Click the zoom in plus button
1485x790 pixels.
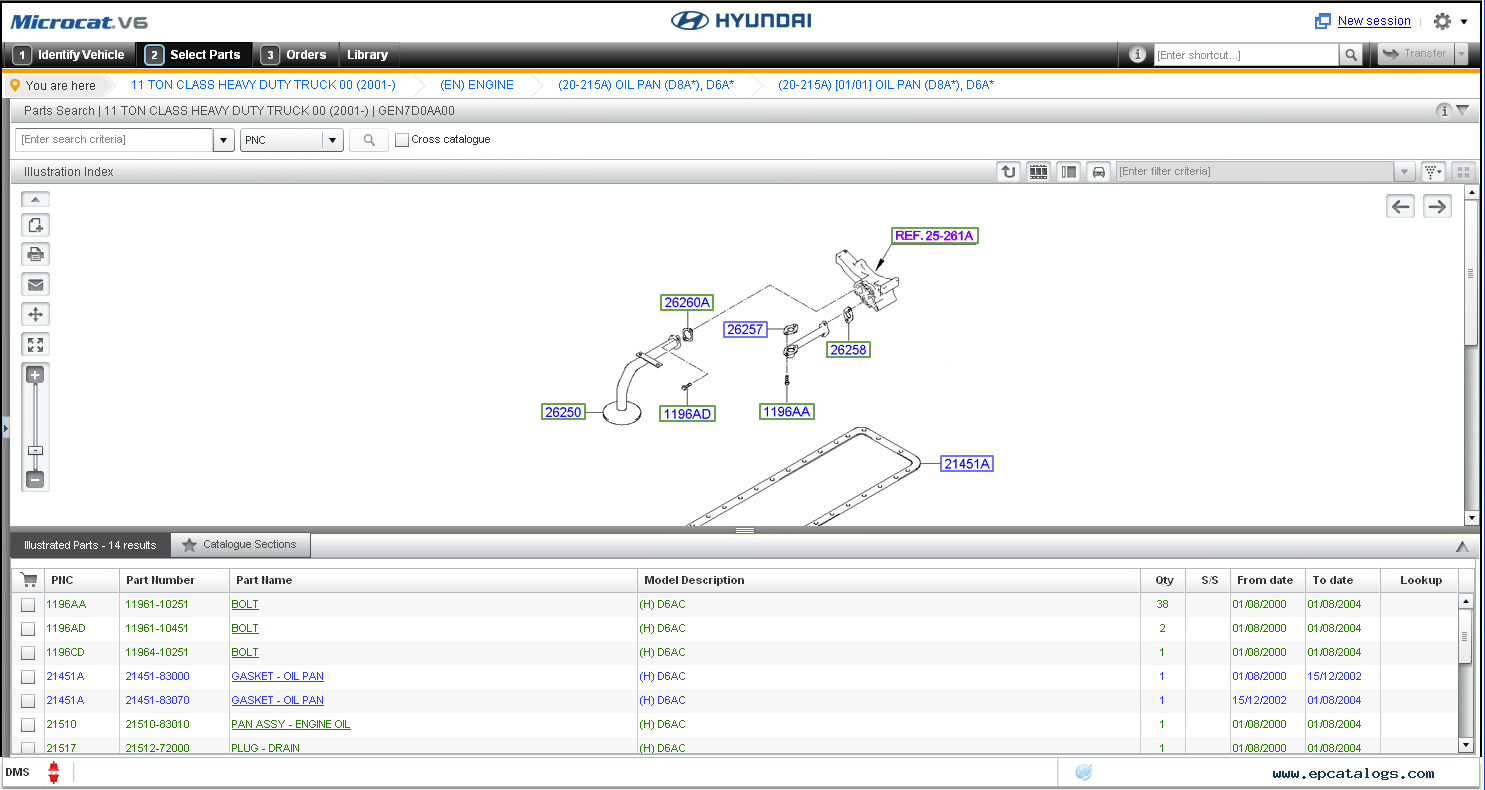(35, 376)
